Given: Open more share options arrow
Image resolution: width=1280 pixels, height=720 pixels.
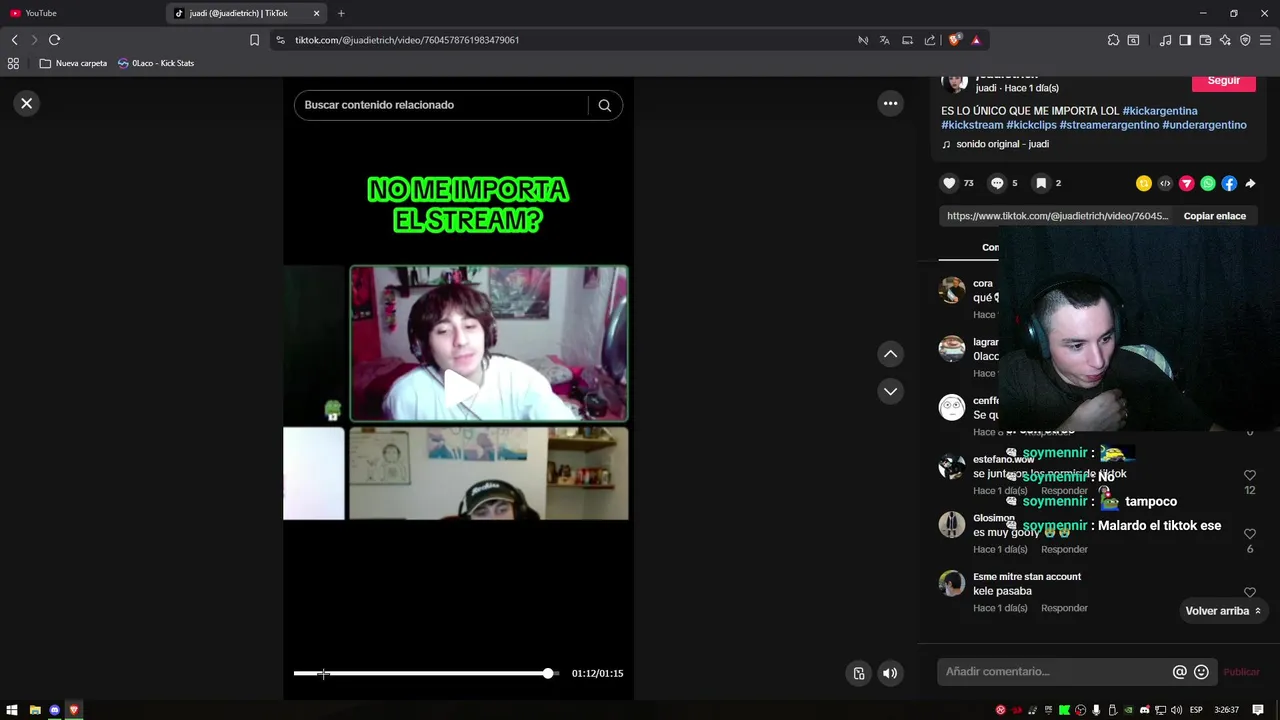Looking at the screenshot, I should [1250, 183].
